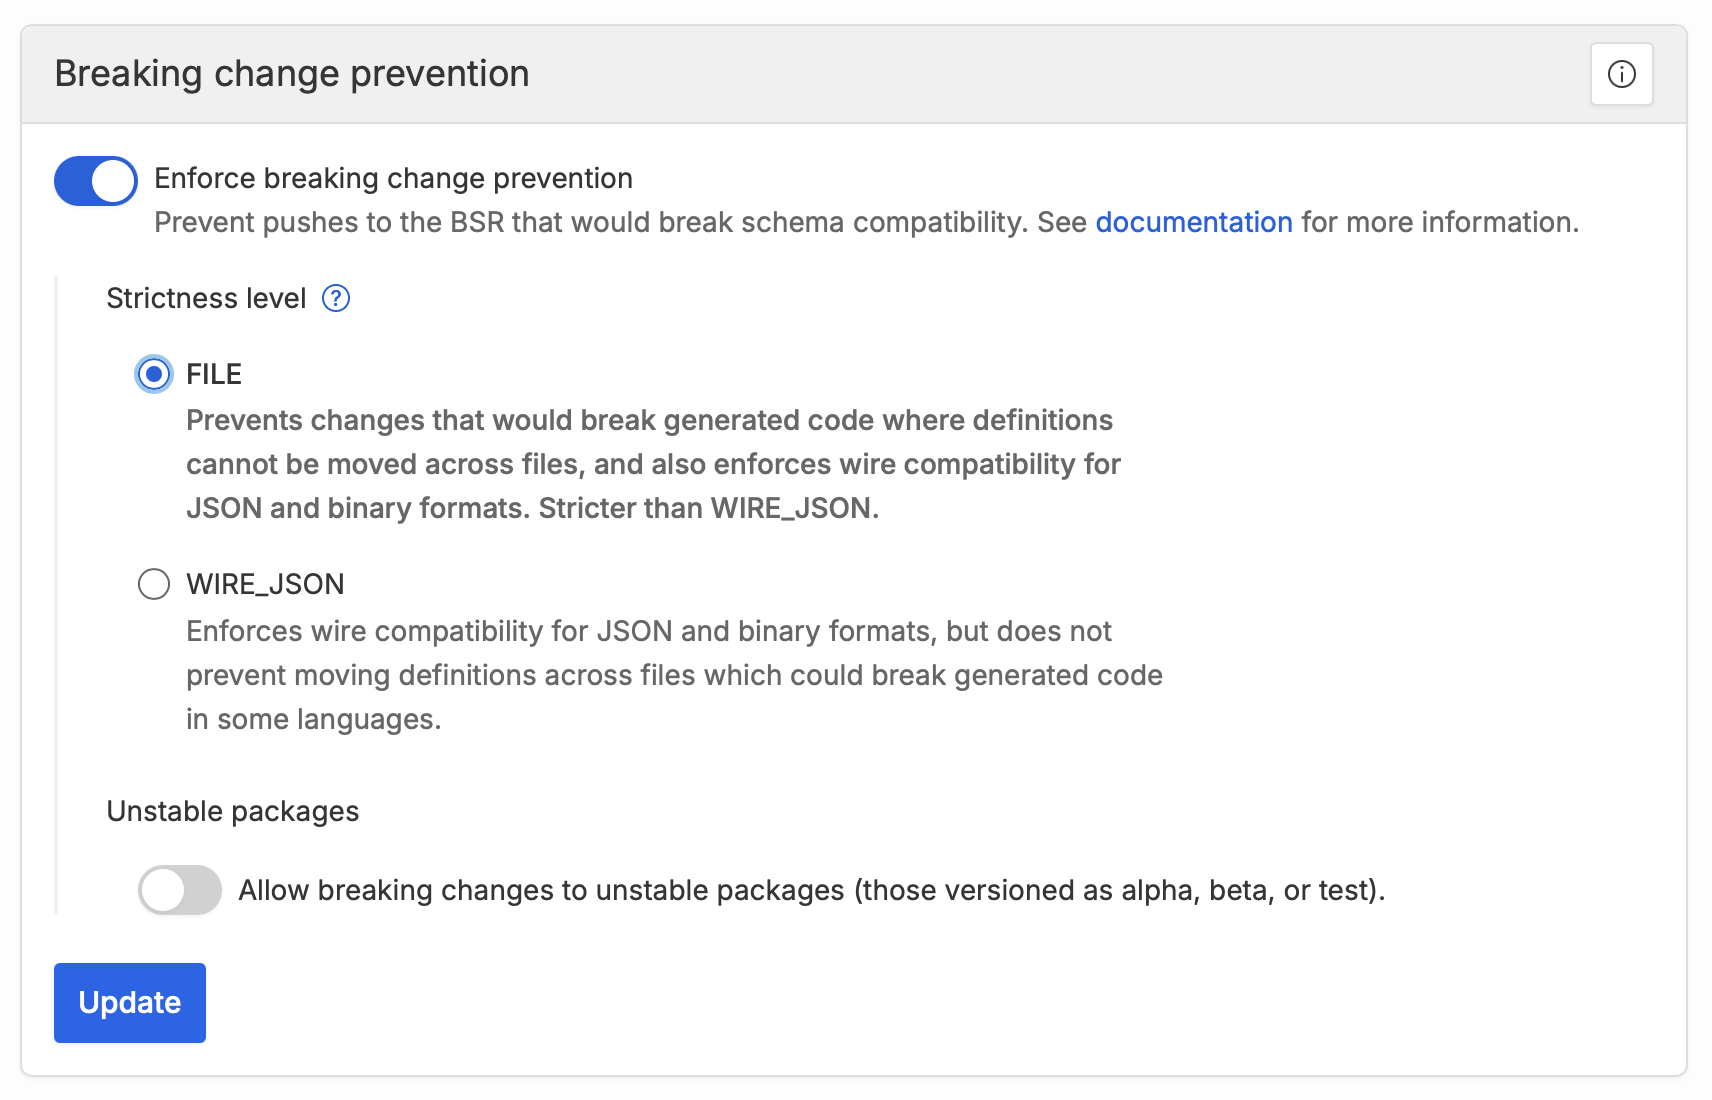This screenshot has width=1712, height=1100.
Task: Enable the unstable packages toggle switch
Action: coord(180,890)
